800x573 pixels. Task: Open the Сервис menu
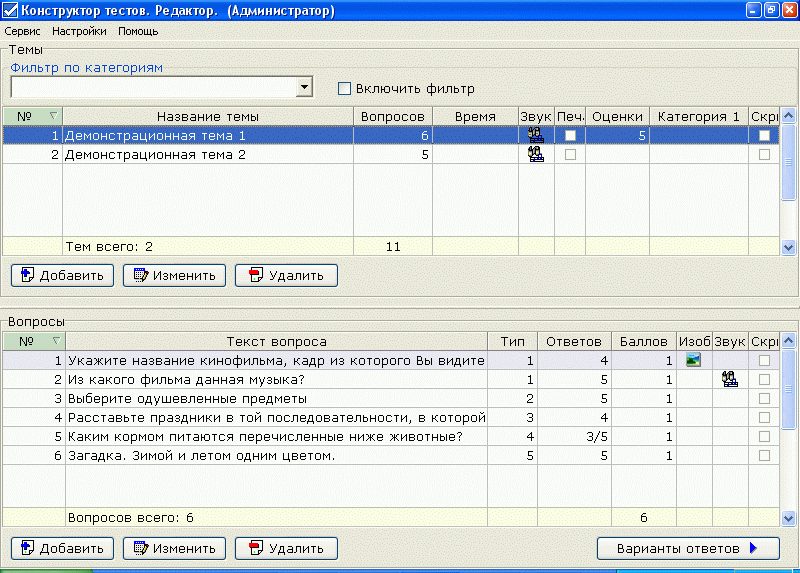[22, 31]
